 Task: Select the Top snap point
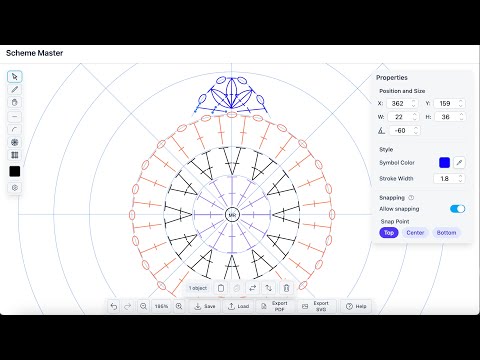(x=389, y=233)
